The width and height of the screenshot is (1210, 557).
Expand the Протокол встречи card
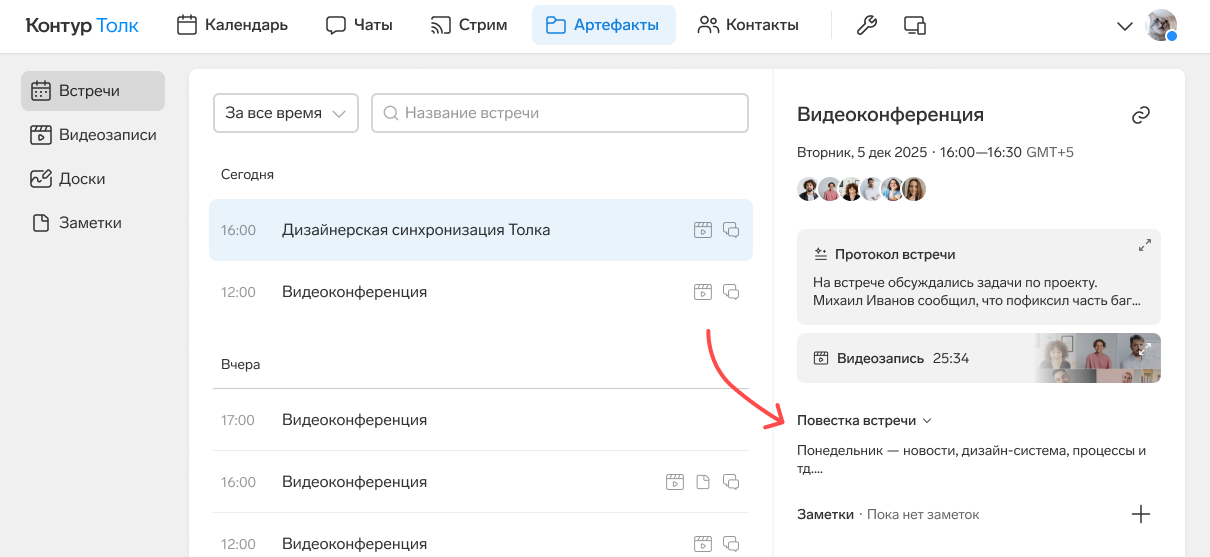point(1145,246)
